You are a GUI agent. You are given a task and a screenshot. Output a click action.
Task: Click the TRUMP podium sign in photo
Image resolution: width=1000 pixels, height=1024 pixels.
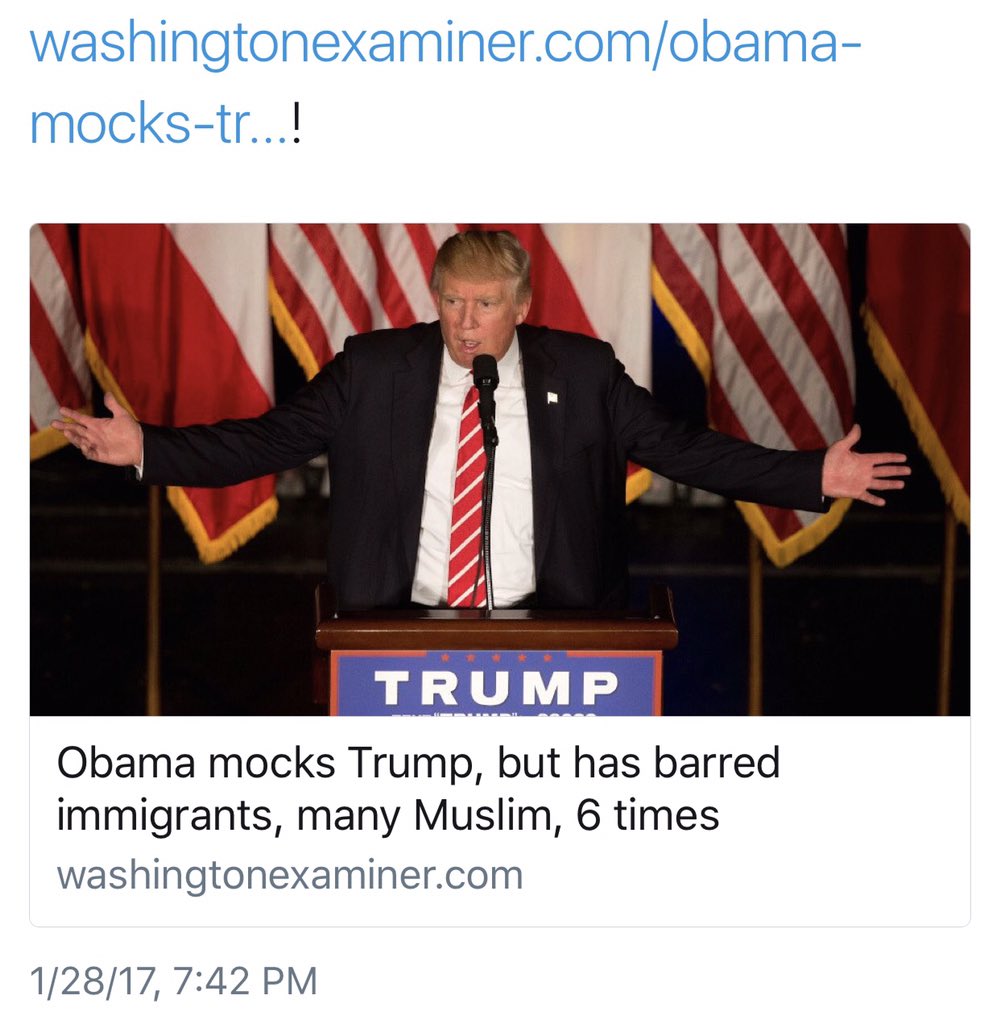[496, 684]
